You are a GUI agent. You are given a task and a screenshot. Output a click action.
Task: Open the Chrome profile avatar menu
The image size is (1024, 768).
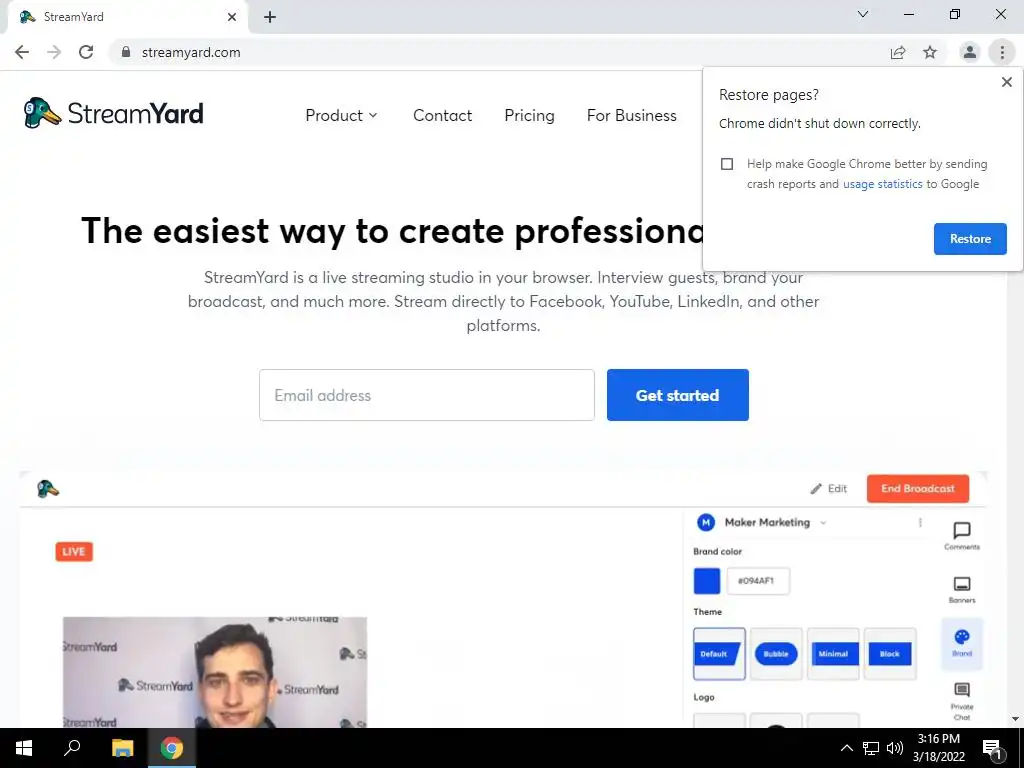pyautogui.click(x=970, y=52)
